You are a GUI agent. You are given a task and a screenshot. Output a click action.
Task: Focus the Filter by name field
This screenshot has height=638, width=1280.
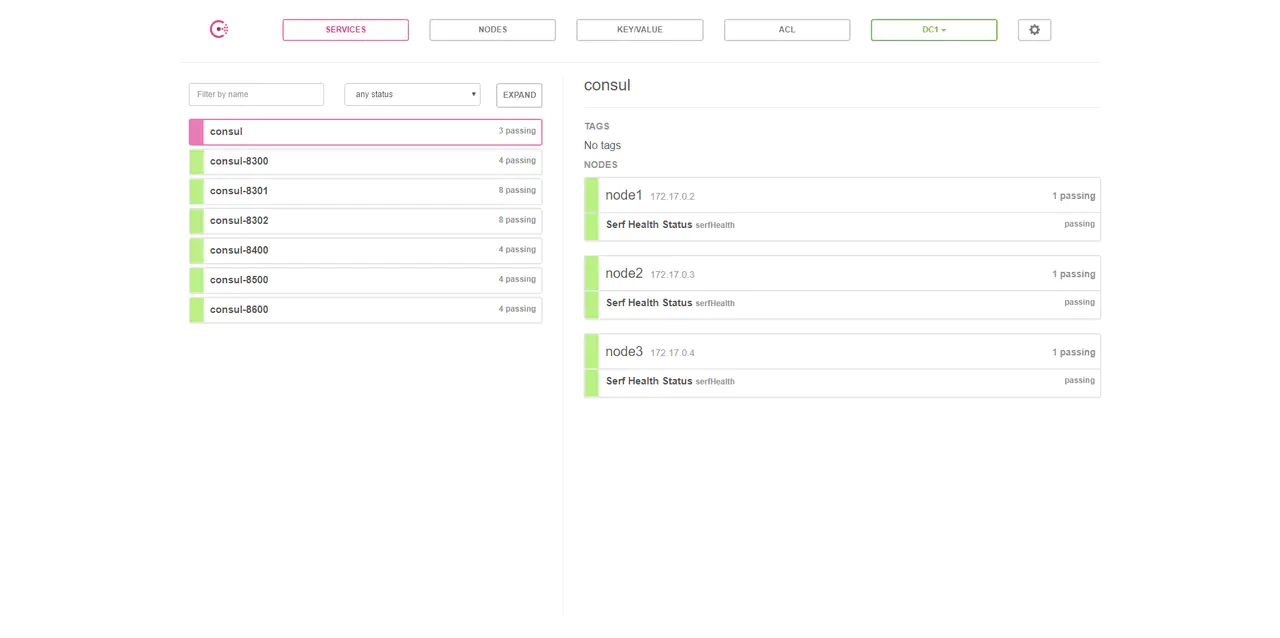[256, 94]
